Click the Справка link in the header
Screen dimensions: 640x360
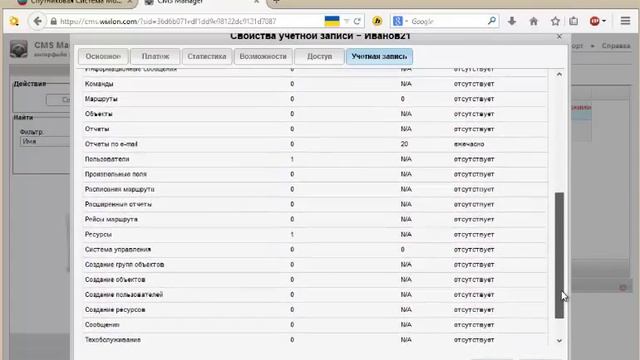tap(616, 46)
